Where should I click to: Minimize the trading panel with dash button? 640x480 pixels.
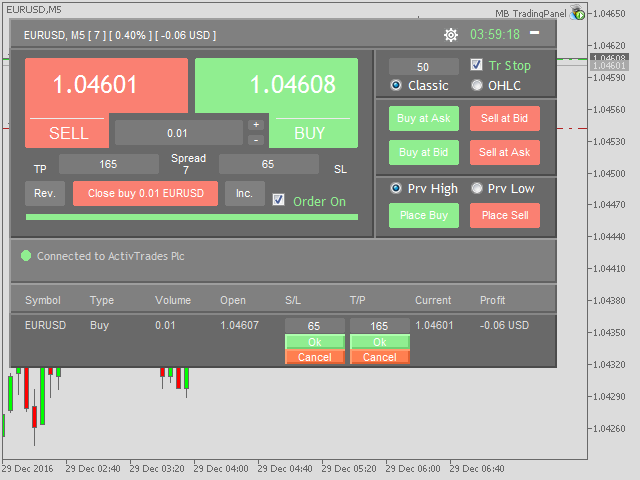click(x=534, y=33)
